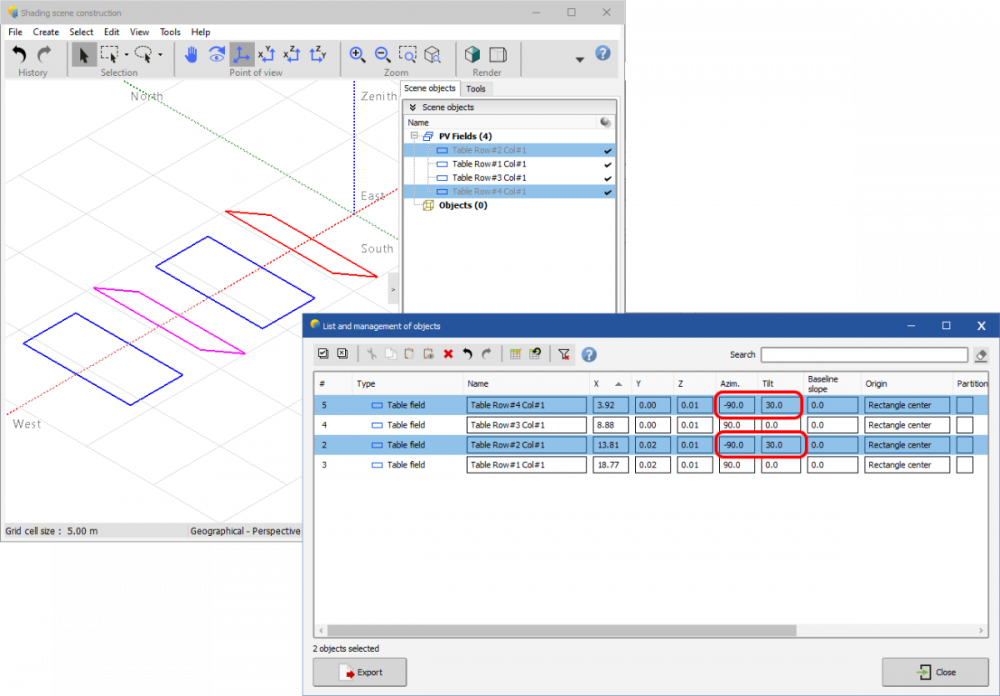The width and height of the screenshot is (1000, 696).
Task: Collapse the PV Fields tree node
Action: (412, 136)
